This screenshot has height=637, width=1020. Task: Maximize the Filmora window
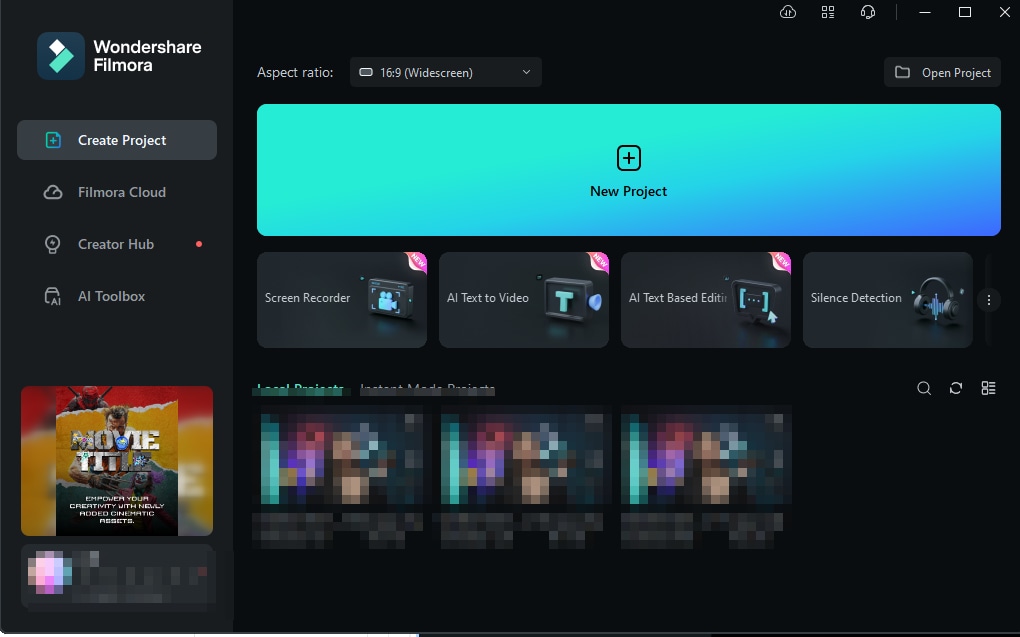pos(965,12)
